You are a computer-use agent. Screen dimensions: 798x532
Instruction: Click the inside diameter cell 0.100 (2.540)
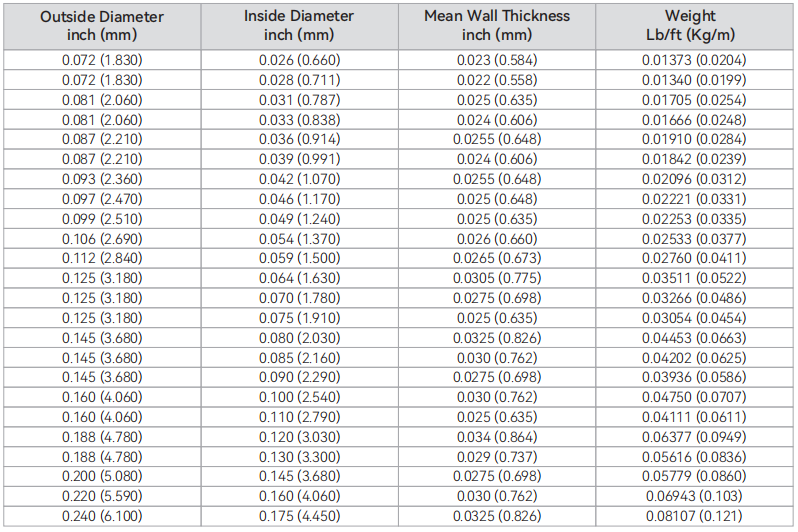299,397
